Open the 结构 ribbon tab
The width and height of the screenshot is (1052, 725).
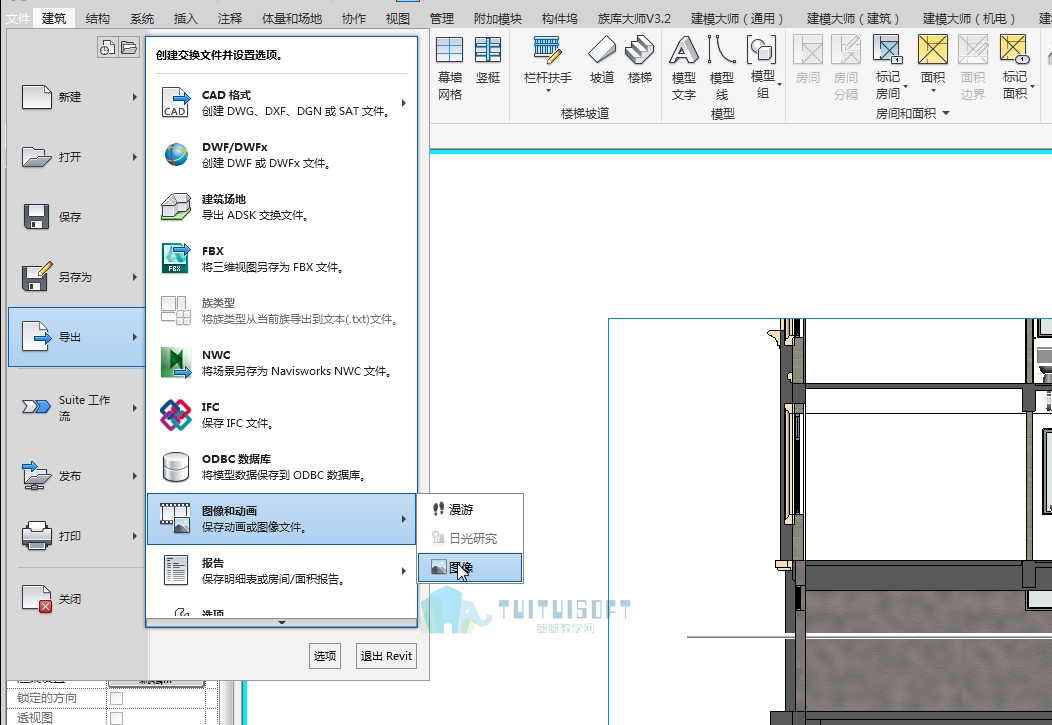pyautogui.click(x=98, y=18)
